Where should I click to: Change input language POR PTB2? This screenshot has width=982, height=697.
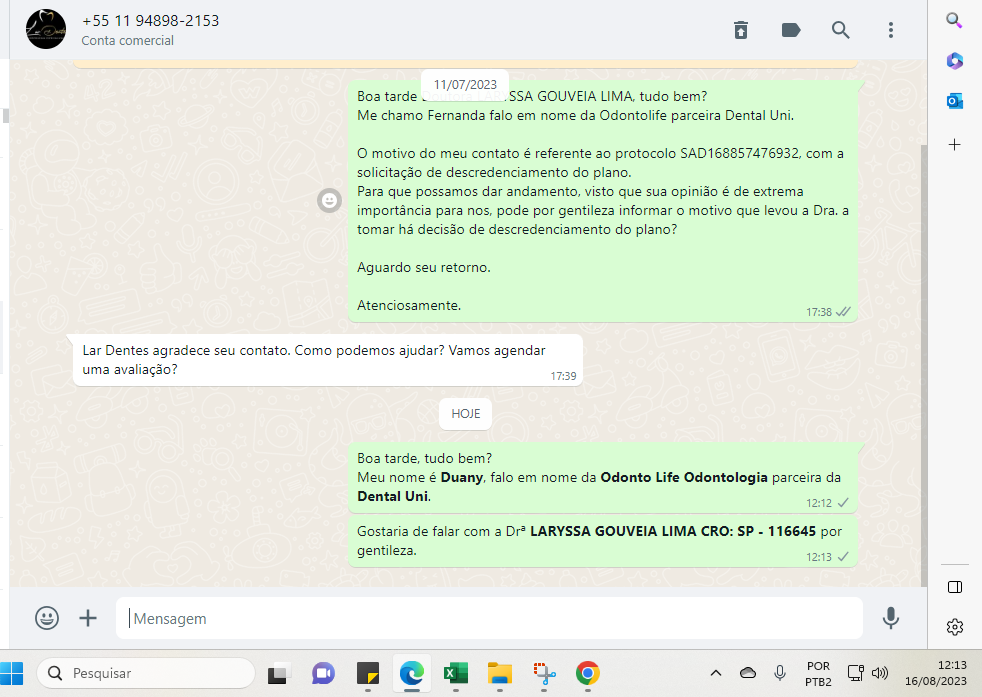tap(818, 673)
